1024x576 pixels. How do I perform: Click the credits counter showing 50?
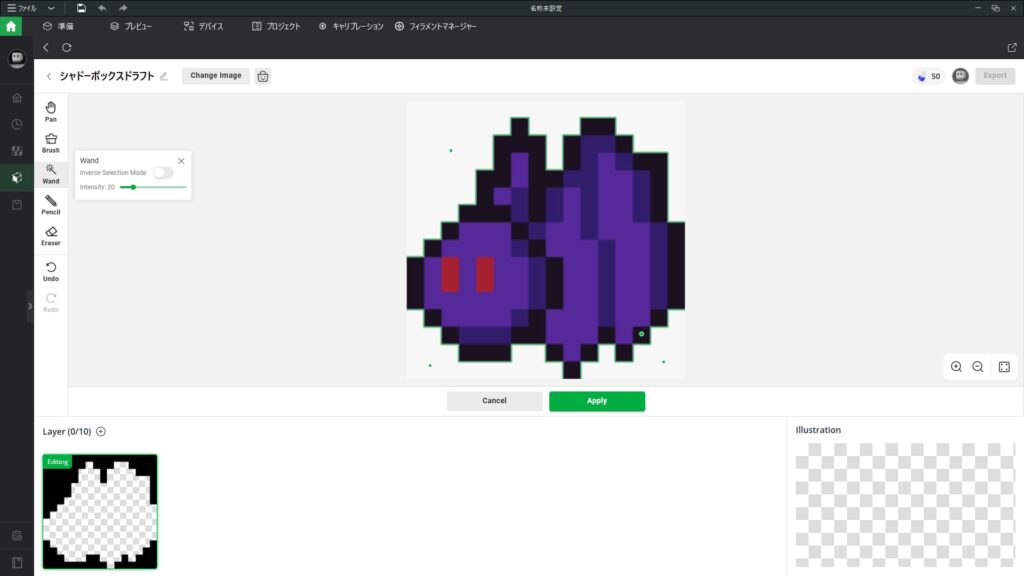pos(928,76)
